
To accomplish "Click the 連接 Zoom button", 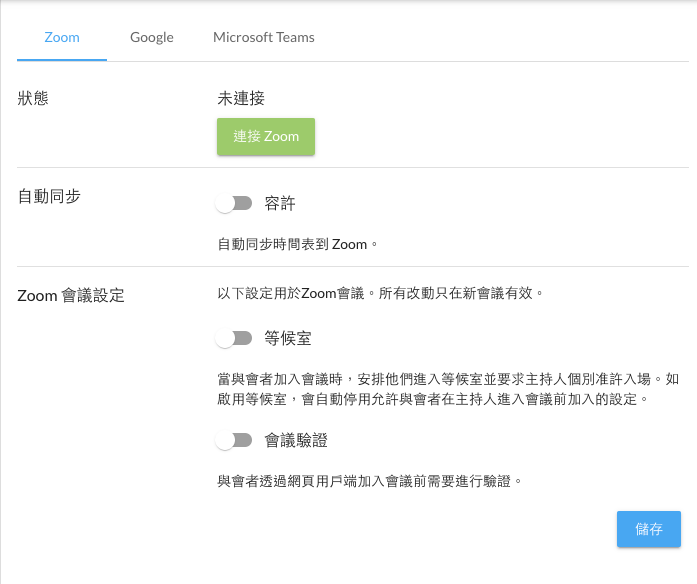I will click(x=266, y=136).
